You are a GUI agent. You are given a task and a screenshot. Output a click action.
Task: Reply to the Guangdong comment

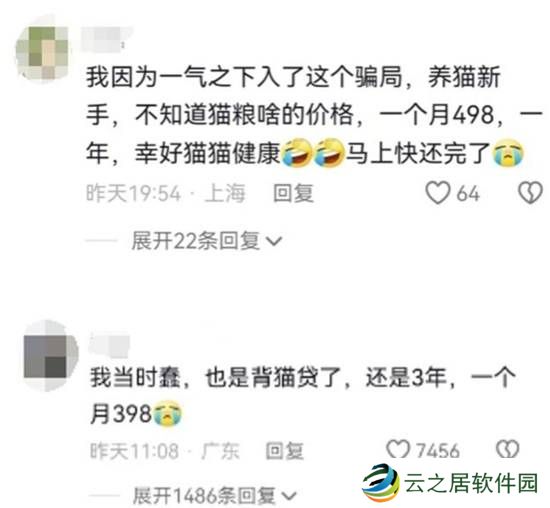pos(284,450)
